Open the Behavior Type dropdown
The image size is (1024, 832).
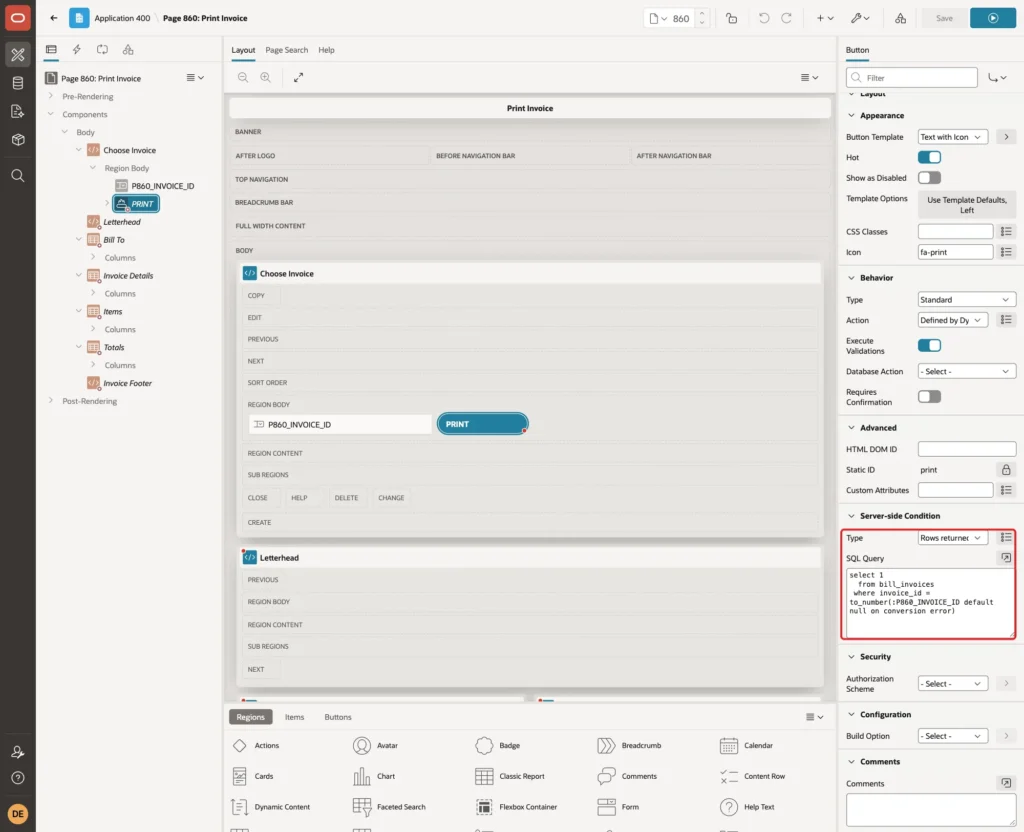(967, 300)
